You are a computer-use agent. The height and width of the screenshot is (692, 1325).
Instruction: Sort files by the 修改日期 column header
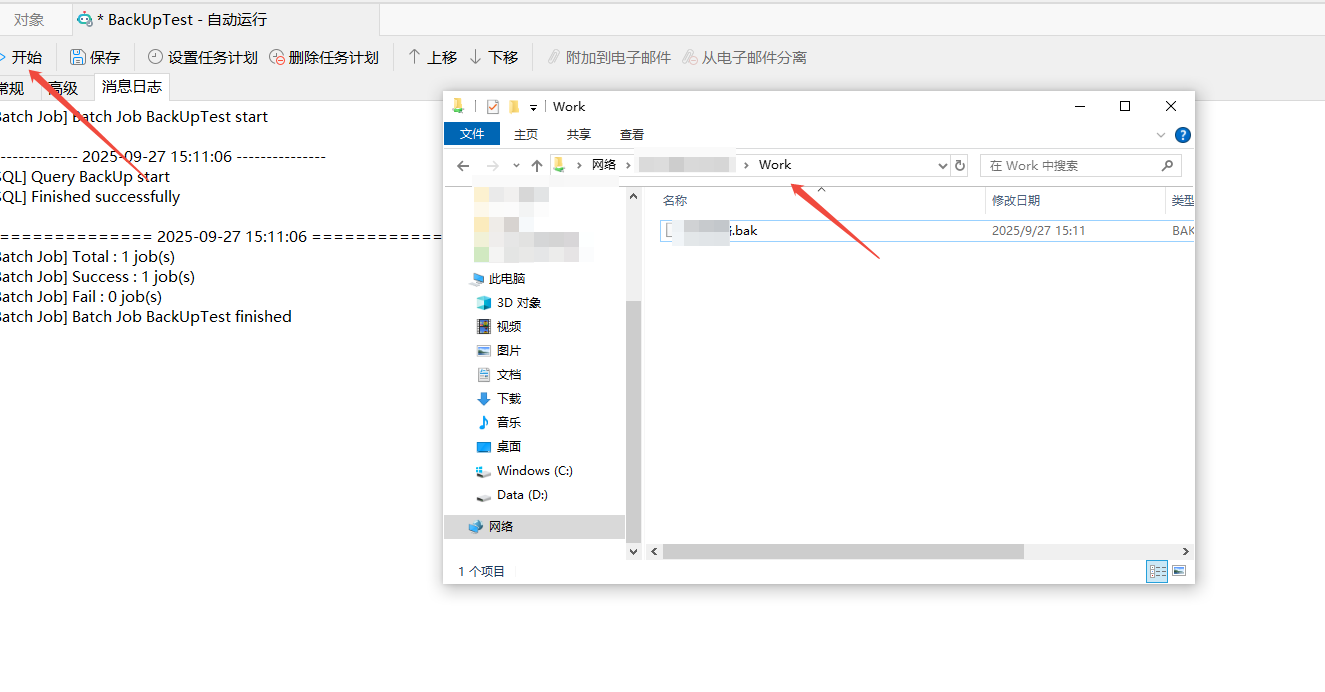pyautogui.click(x=1075, y=200)
